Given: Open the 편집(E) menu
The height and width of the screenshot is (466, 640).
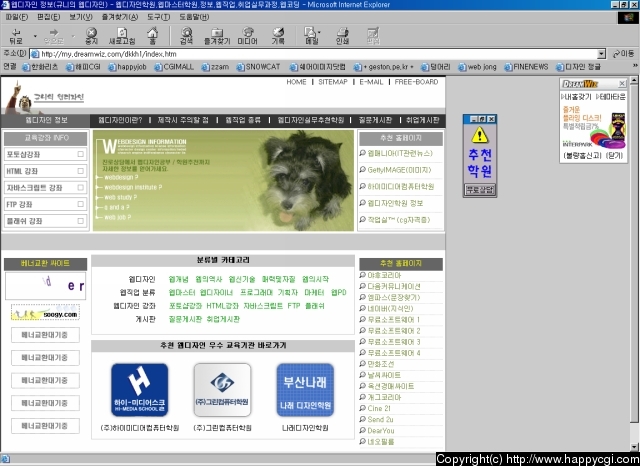Looking at the screenshot, I should click(49, 17).
